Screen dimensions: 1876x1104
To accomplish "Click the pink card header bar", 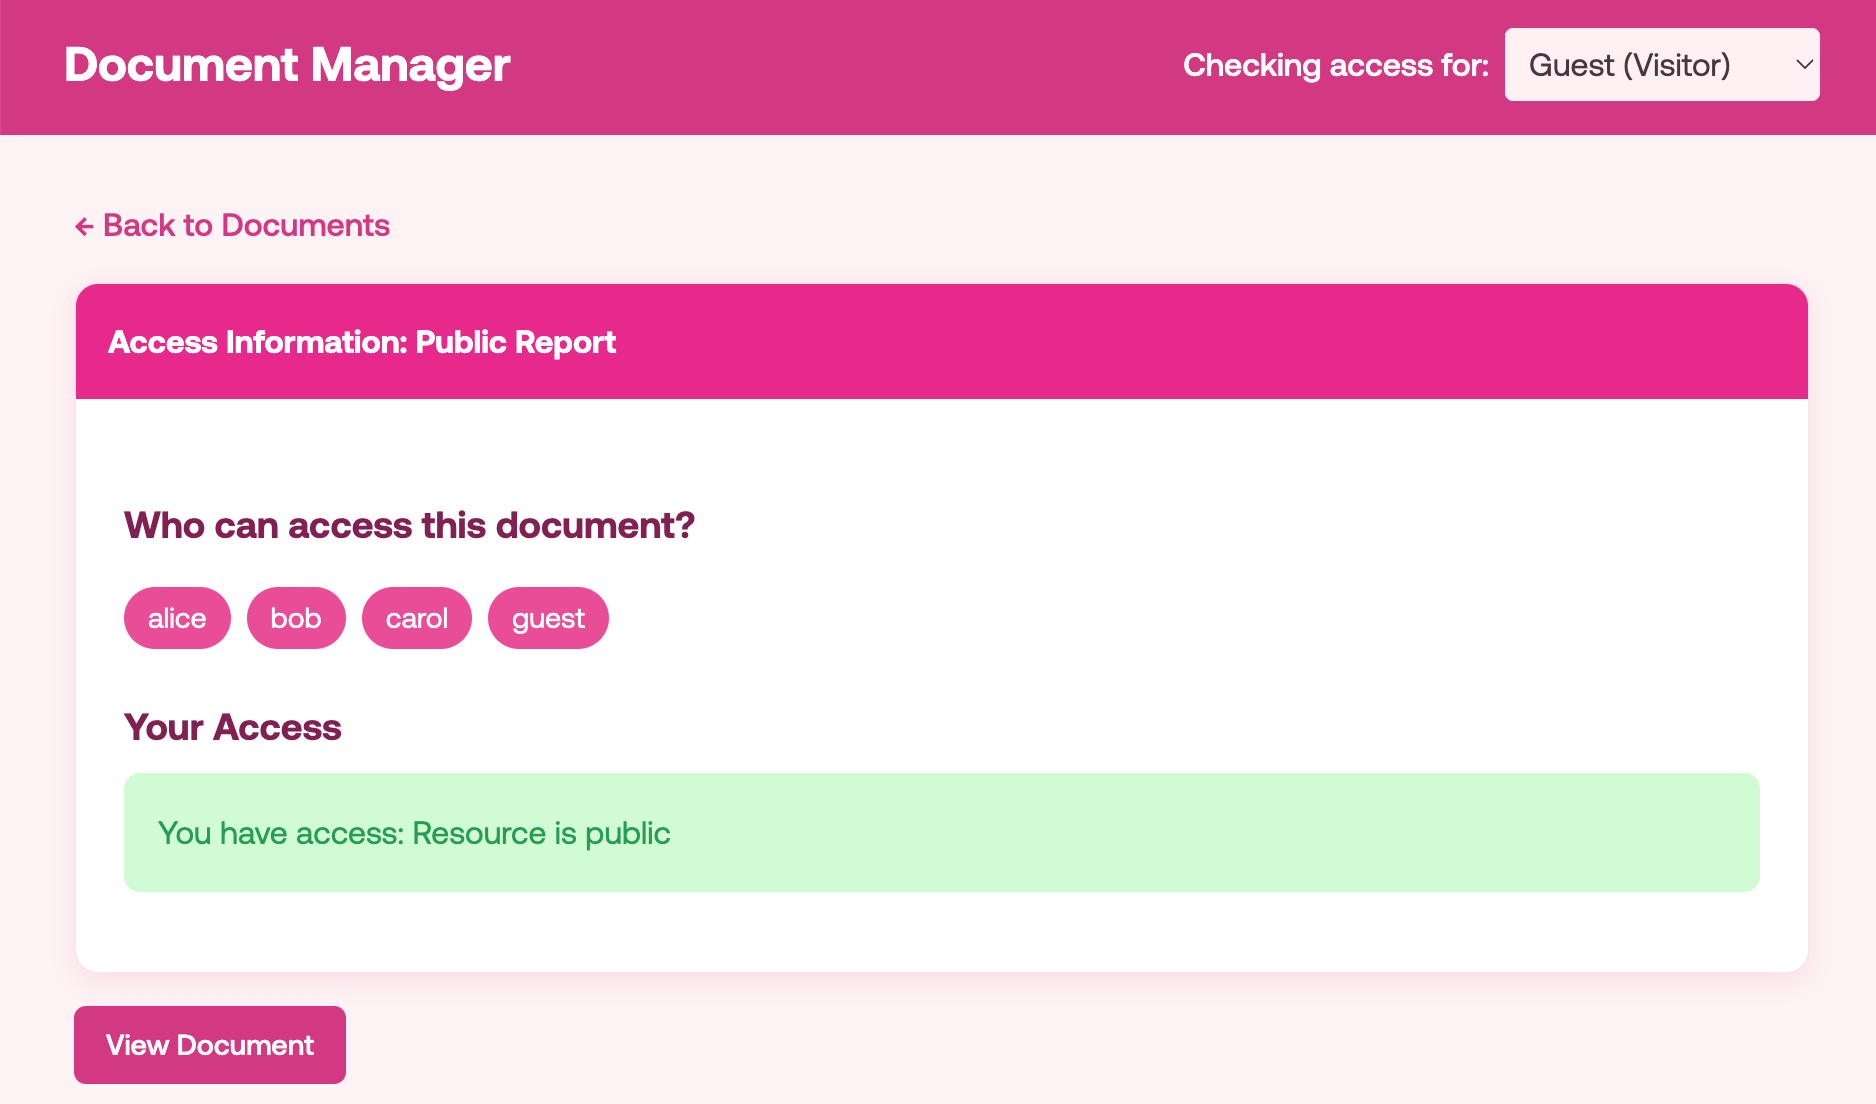I will click(x=940, y=342).
